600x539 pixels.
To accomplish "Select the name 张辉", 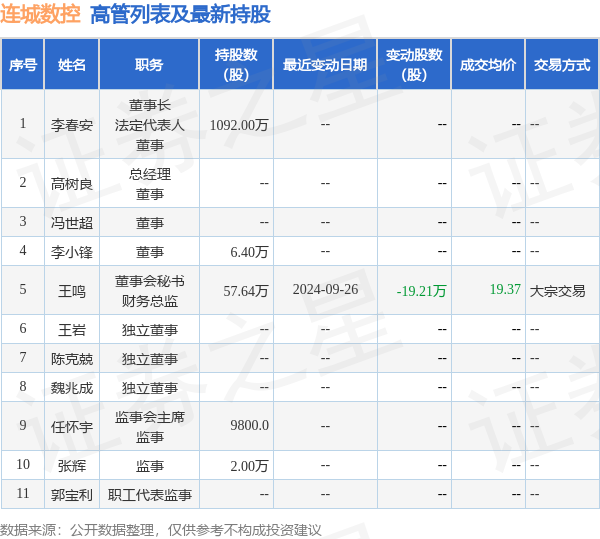I will click(72, 466).
